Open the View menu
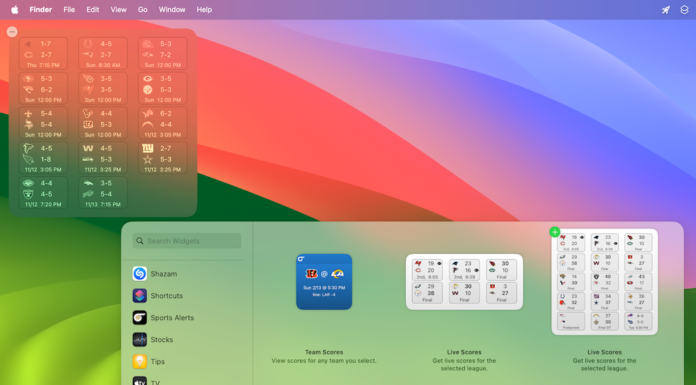The image size is (696, 385). pyautogui.click(x=118, y=10)
